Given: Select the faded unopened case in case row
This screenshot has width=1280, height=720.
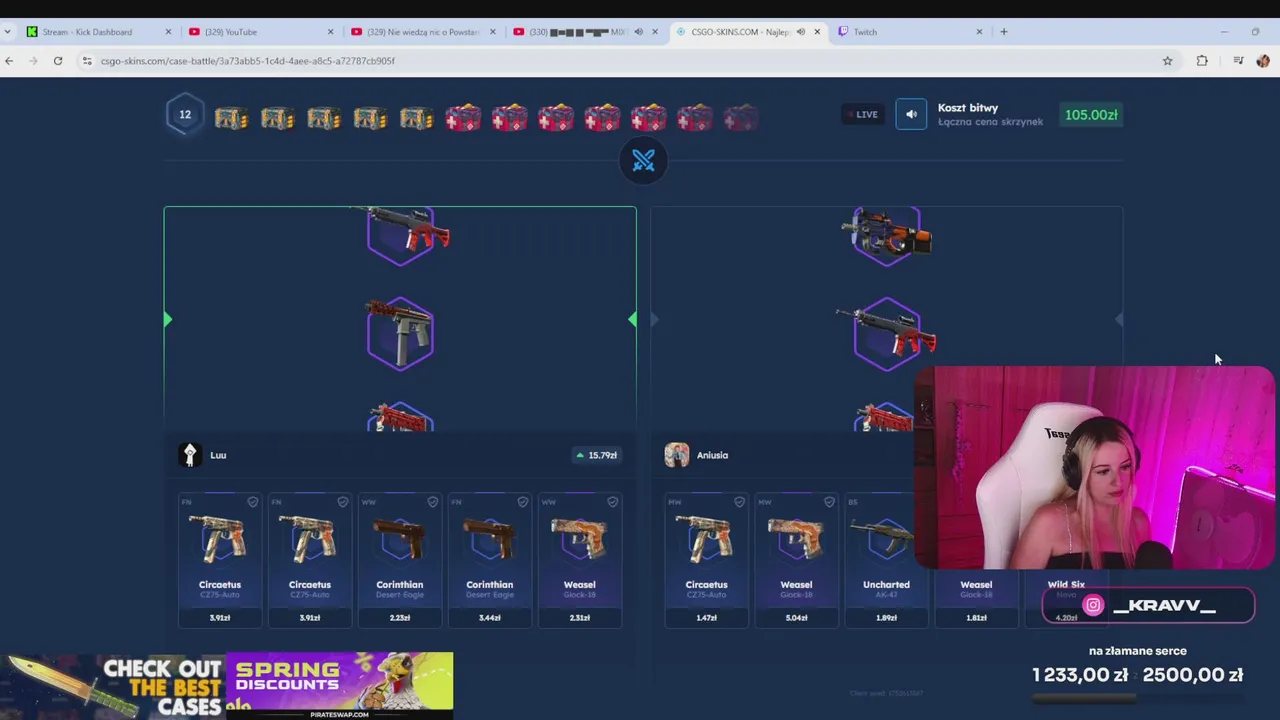Looking at the screenshot, I should point(741,118).
